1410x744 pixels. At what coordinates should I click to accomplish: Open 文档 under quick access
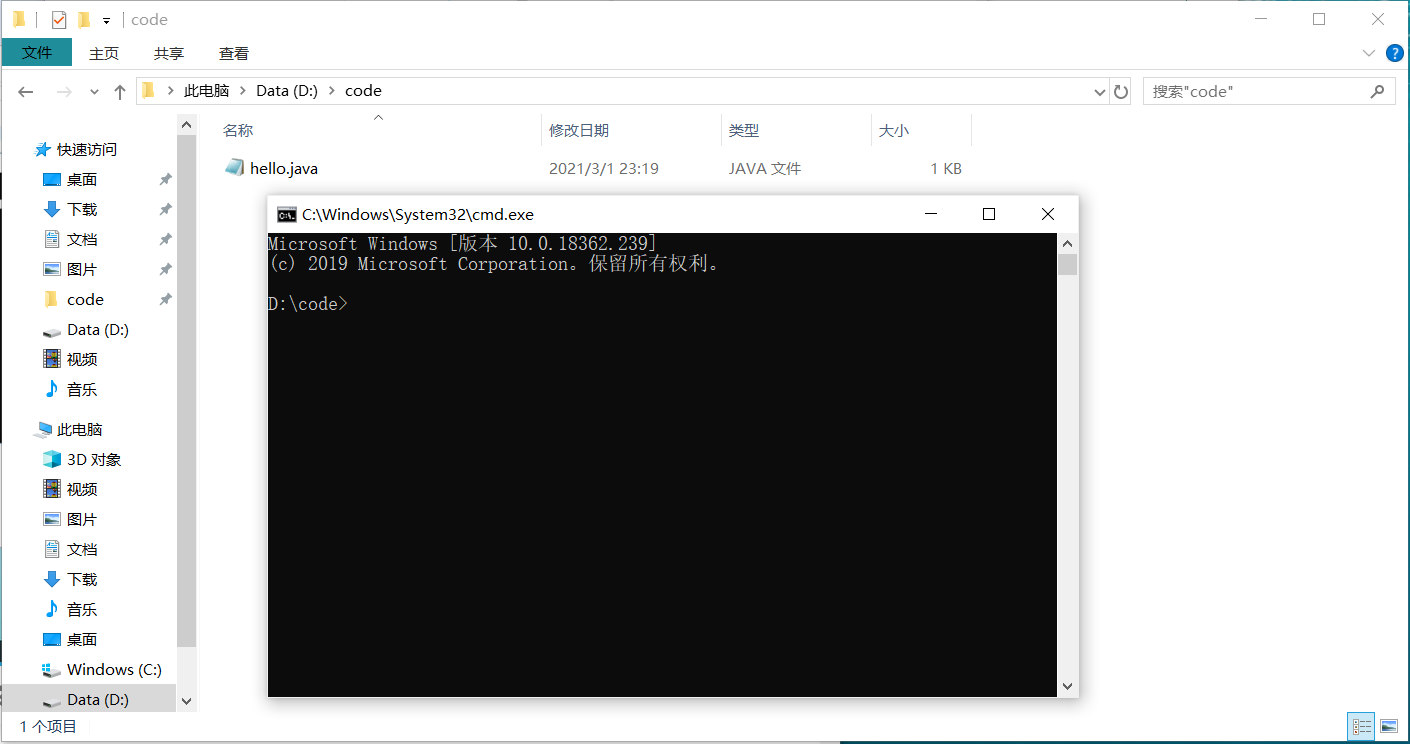click(x=82, y=239)
